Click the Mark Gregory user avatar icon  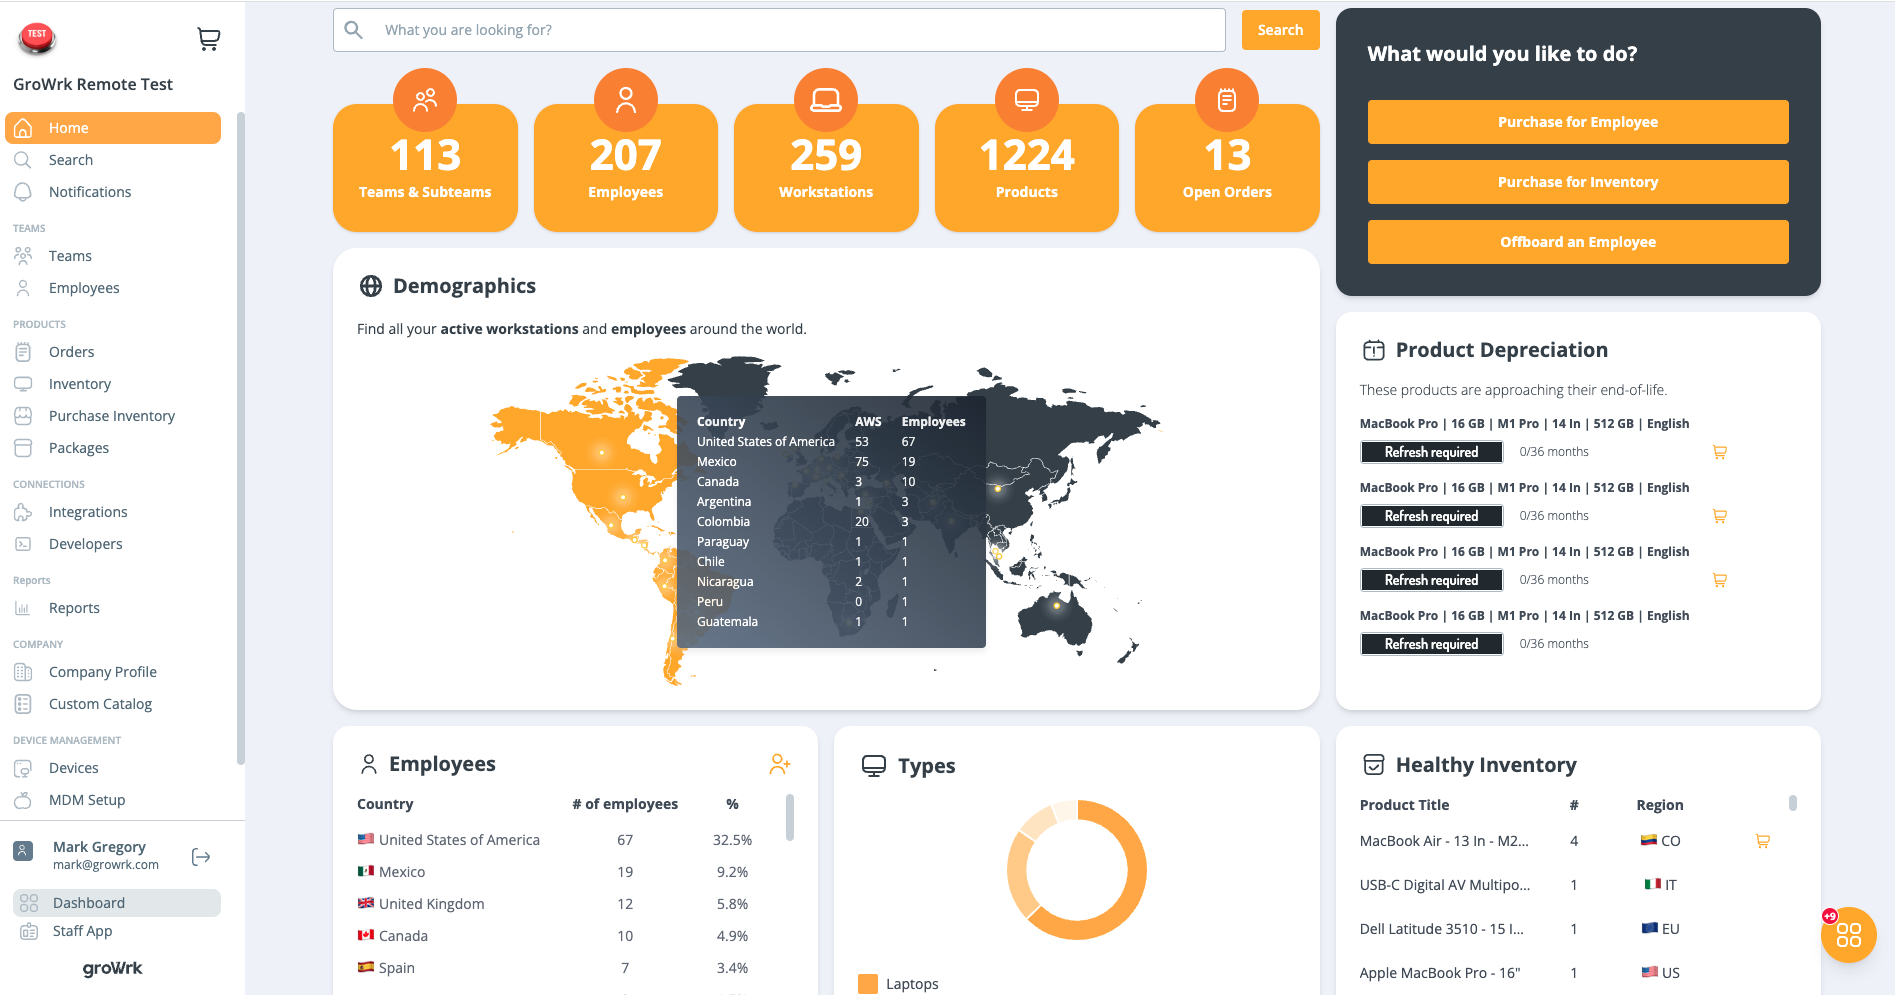23,851
